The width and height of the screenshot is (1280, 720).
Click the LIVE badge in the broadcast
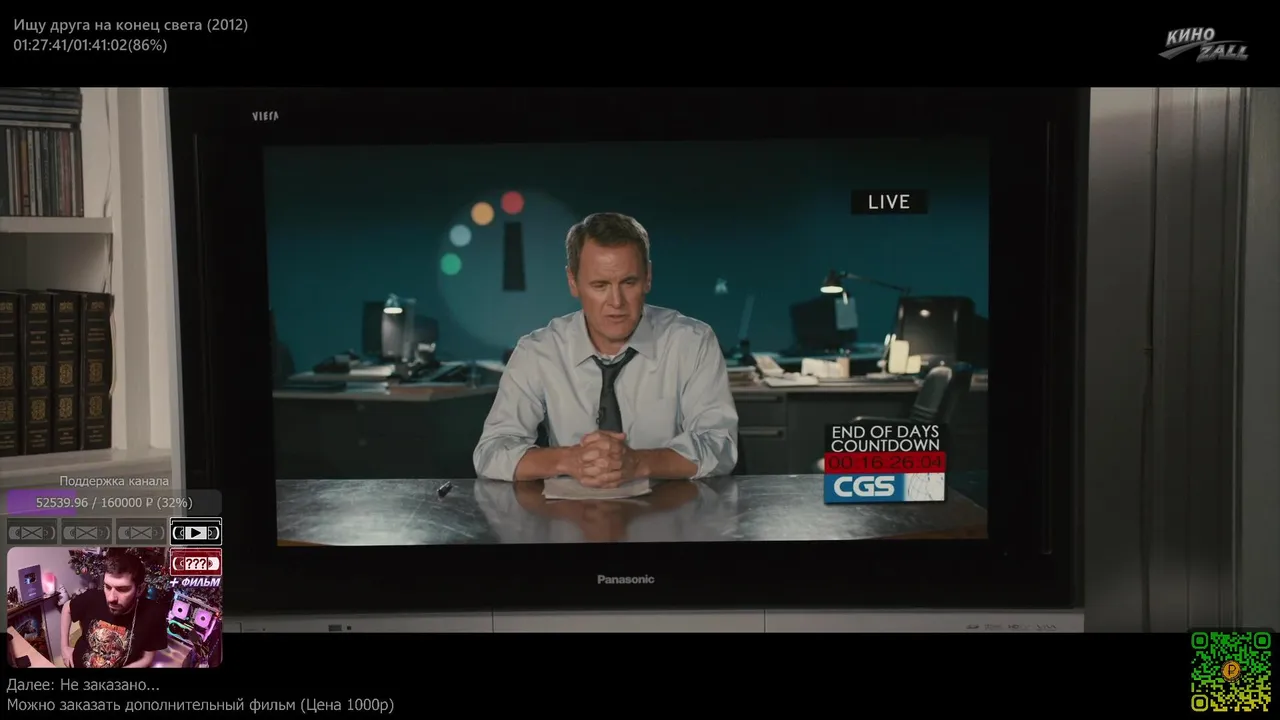pyautogui.click(x=889, y=202)
